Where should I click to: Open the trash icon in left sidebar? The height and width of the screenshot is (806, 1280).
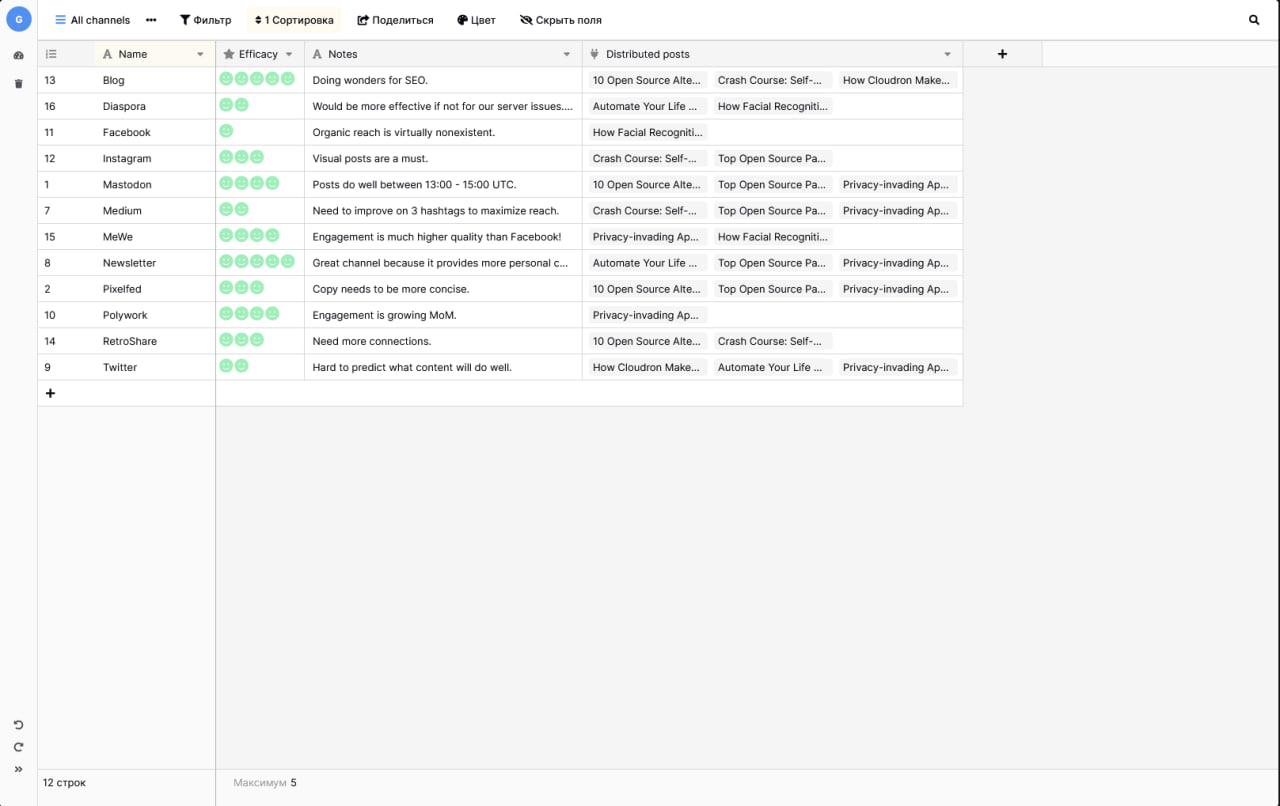[18, 84]
